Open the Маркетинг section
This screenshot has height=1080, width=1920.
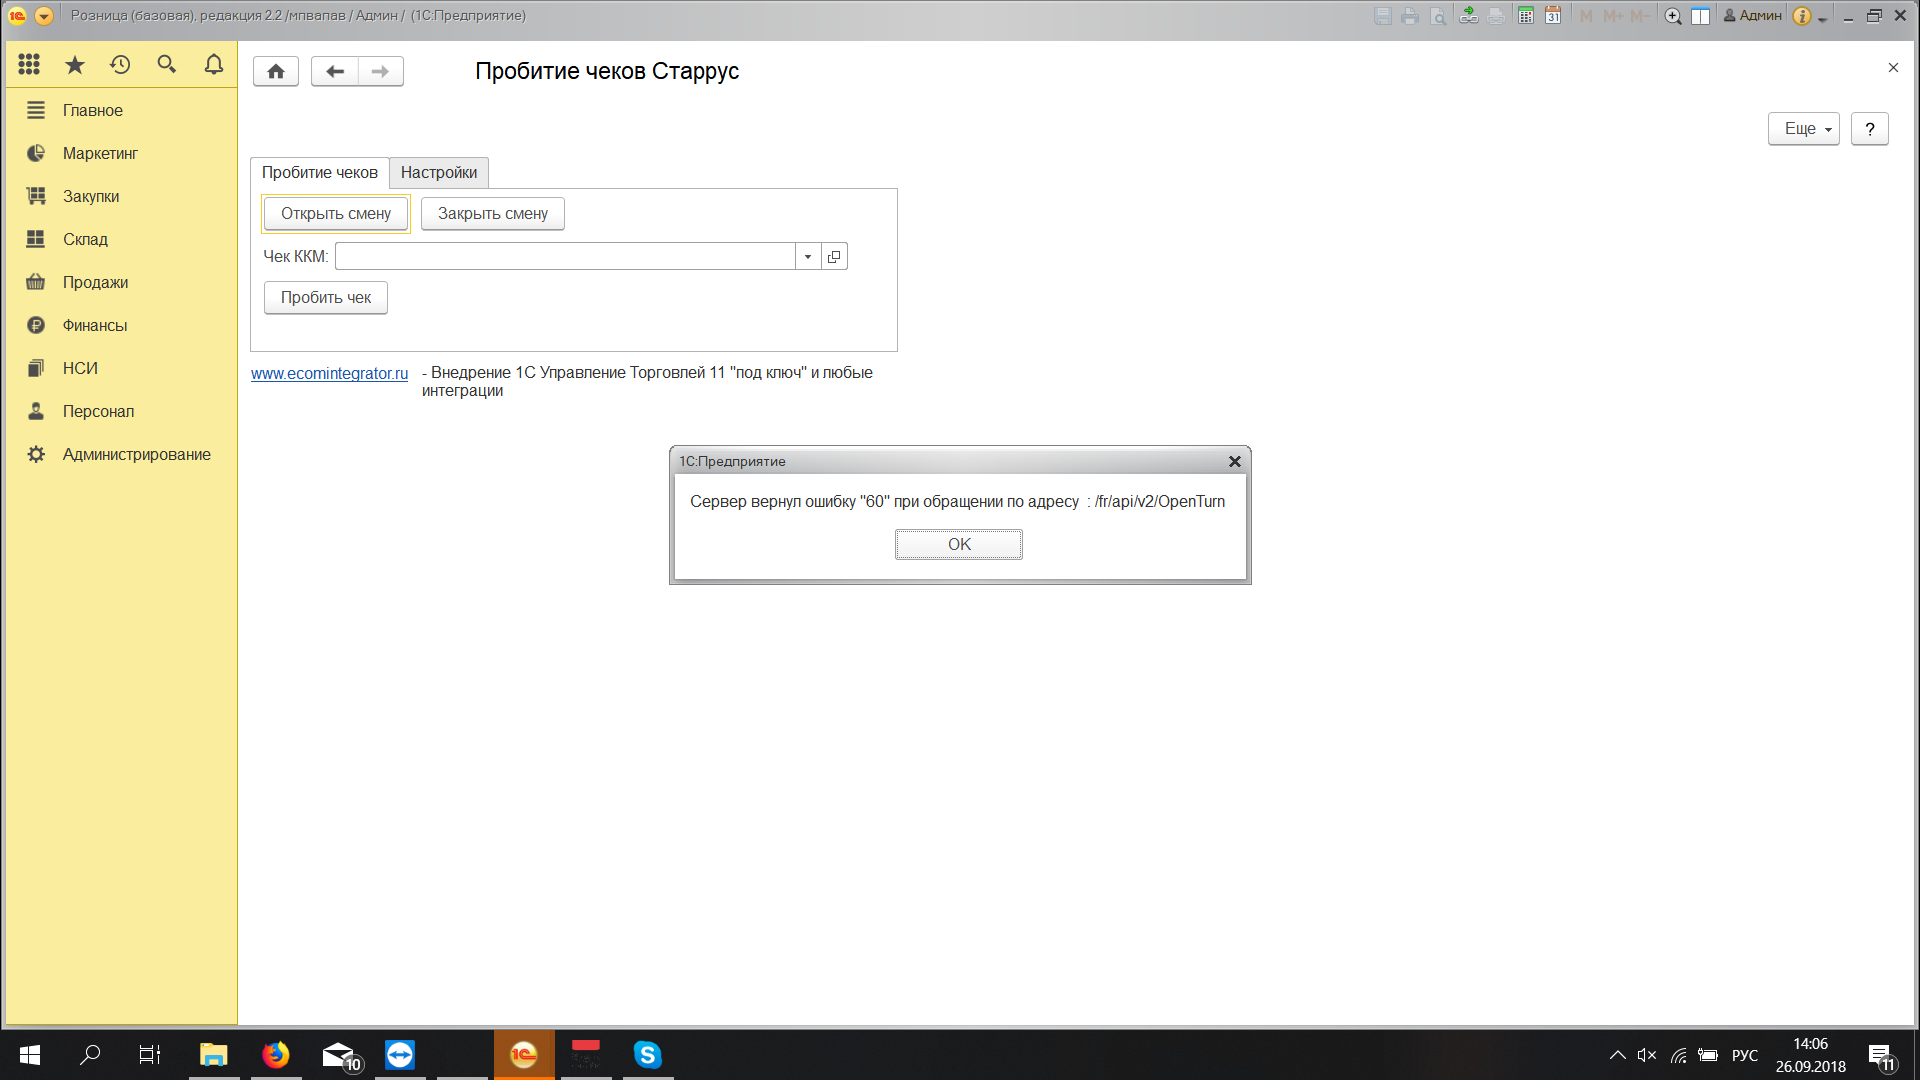(x=120, y=154)
